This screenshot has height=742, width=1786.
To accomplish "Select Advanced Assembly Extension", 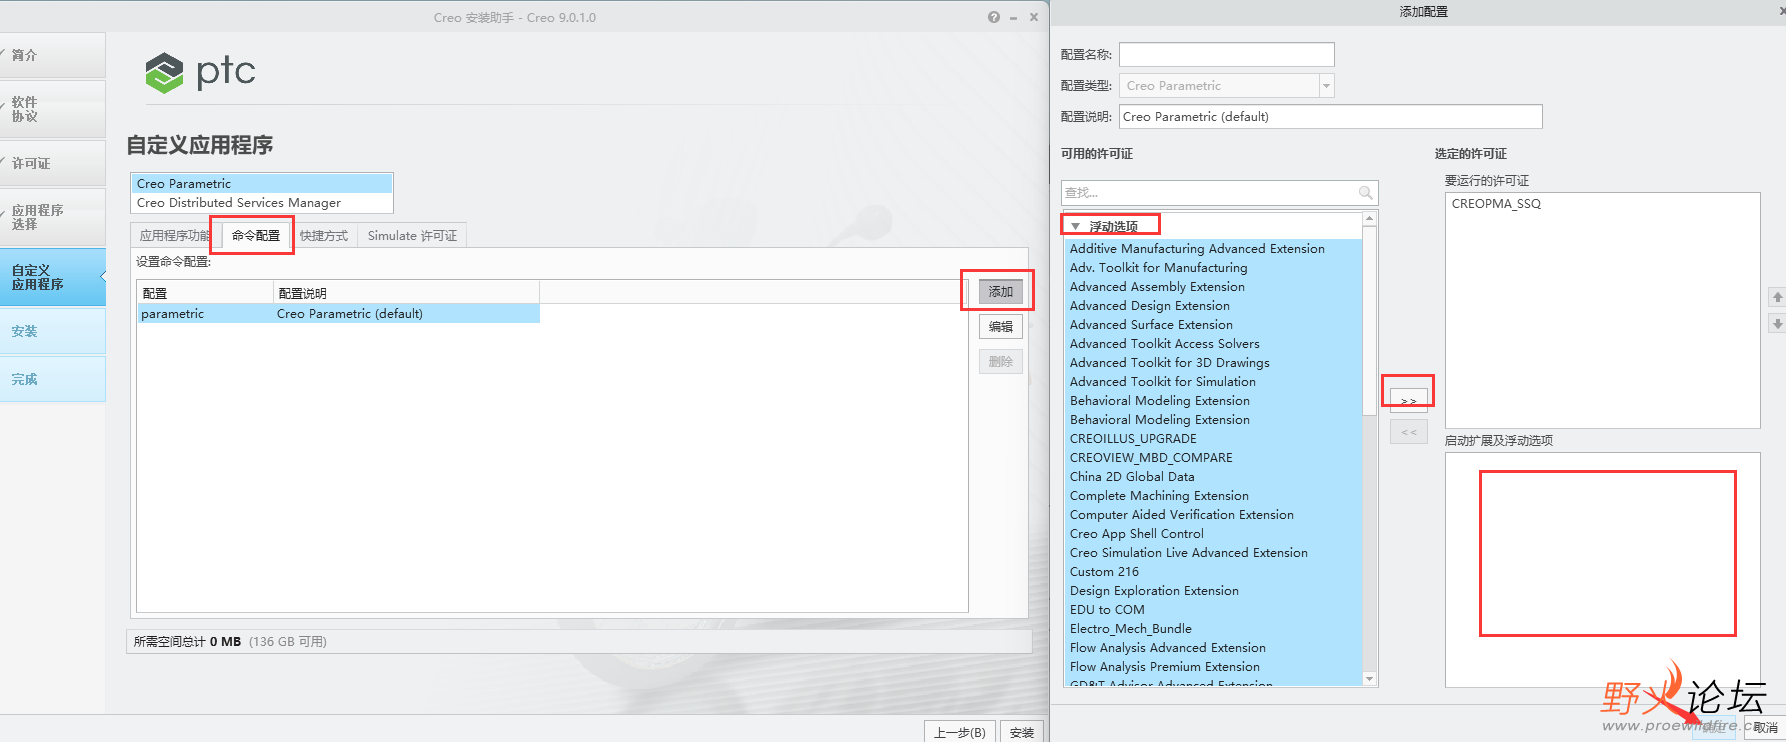I will [x=1212, y=287].
